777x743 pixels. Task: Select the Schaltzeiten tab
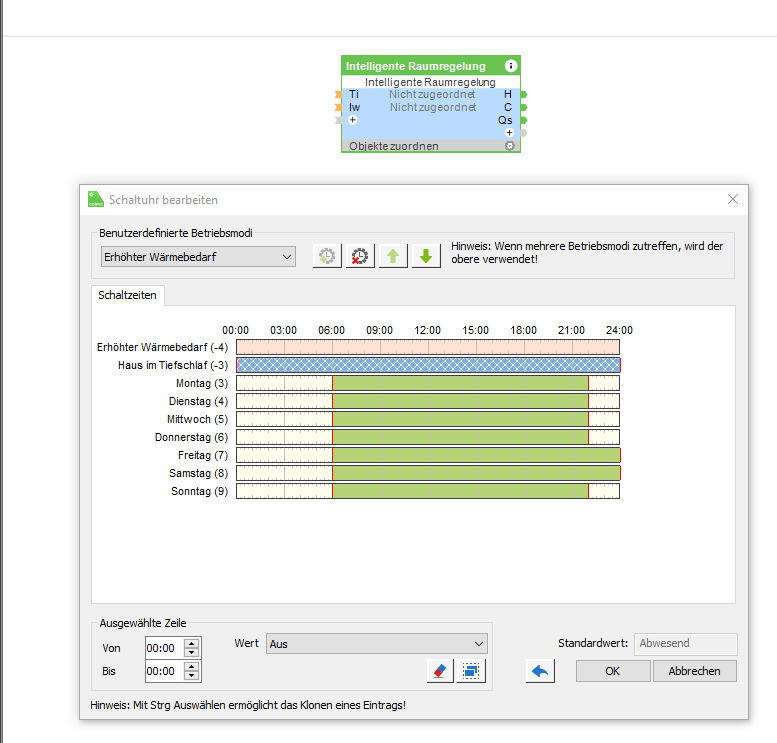127,295
